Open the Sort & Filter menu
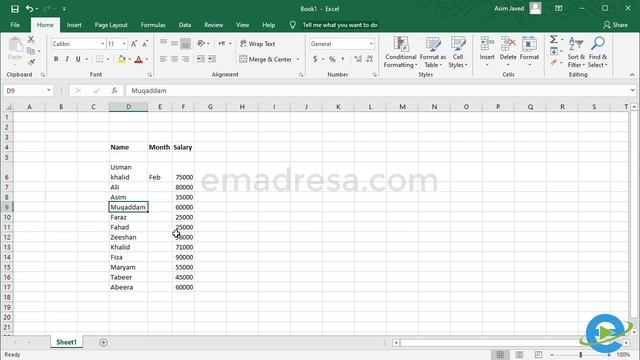Viewport: 640px width, 360px height. (576, 52)
